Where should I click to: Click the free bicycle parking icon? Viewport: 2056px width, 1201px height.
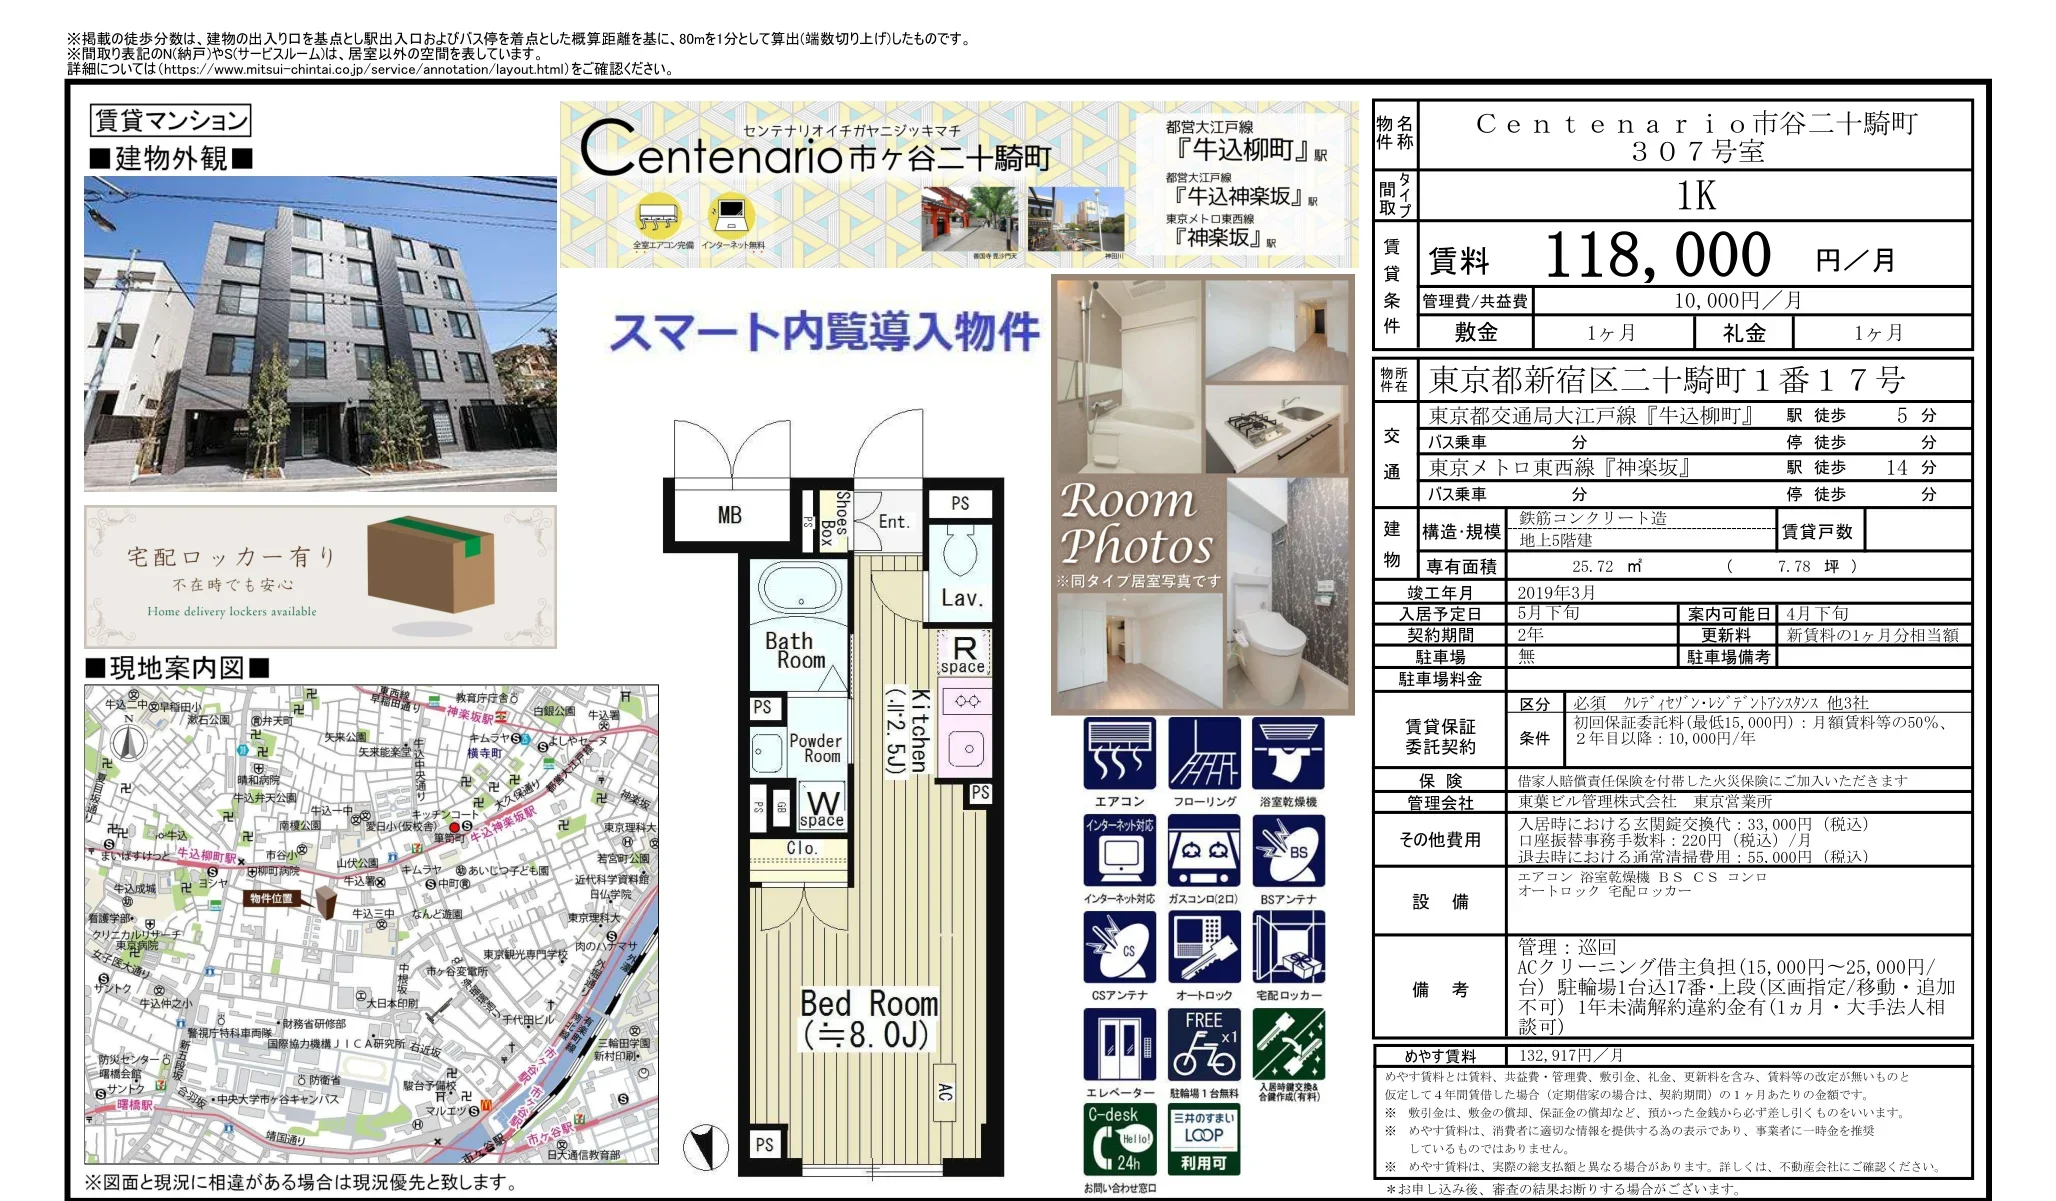[x=1204, y=1044]
